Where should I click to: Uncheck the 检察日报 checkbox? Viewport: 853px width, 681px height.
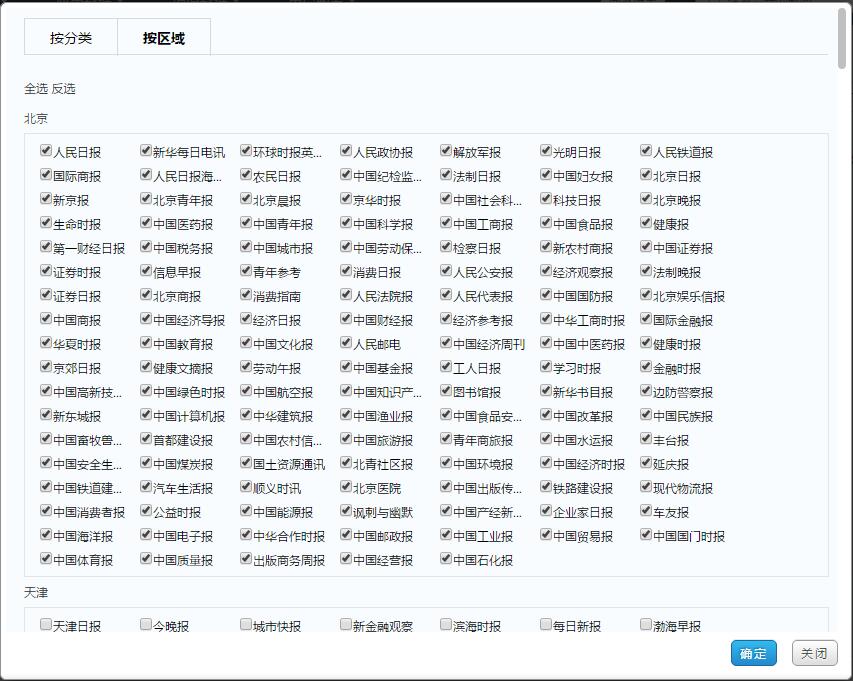[446, 246]
